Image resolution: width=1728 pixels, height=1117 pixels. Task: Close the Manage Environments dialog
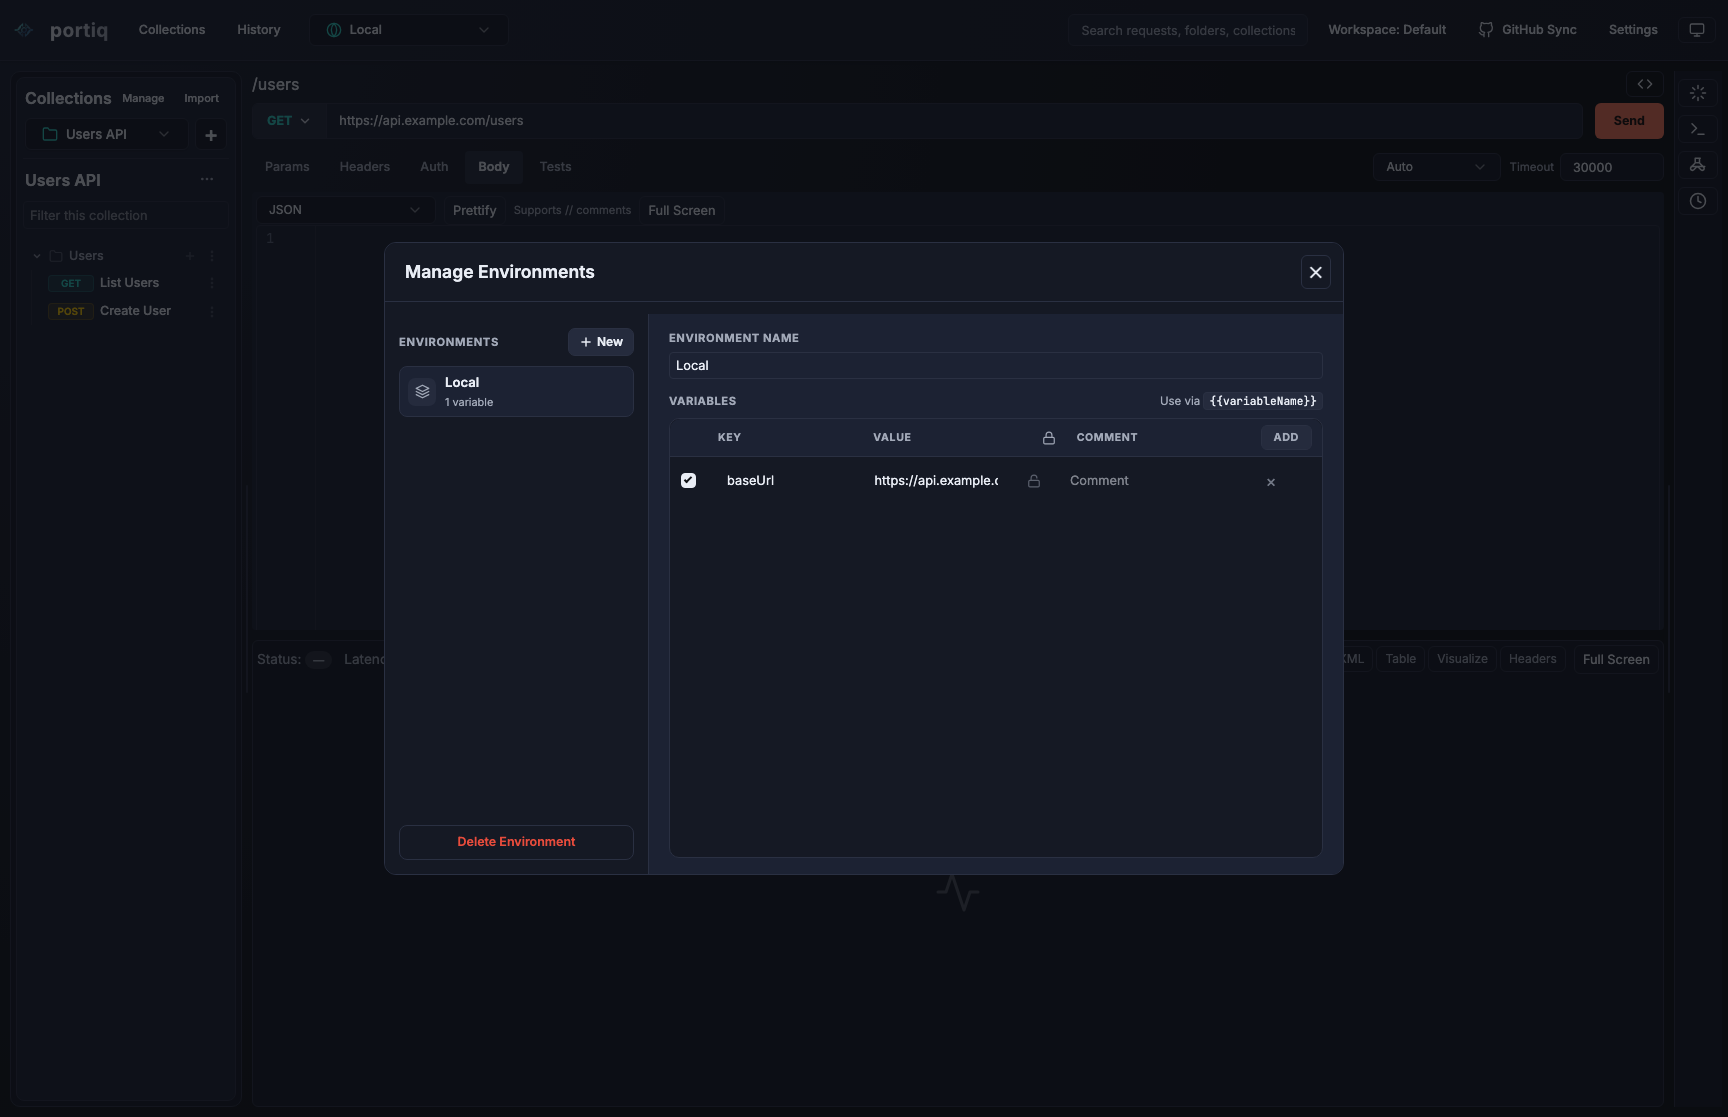(x=1316, y=272)
